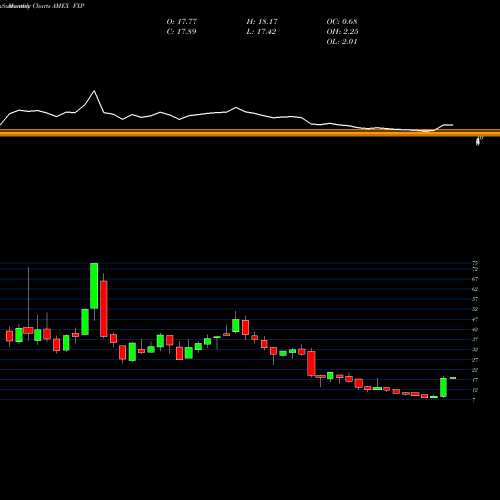The width and height of the screenshot is (500, 500).
Task: Click the low price 'L: 17.42'
Action: pos(261,32)
